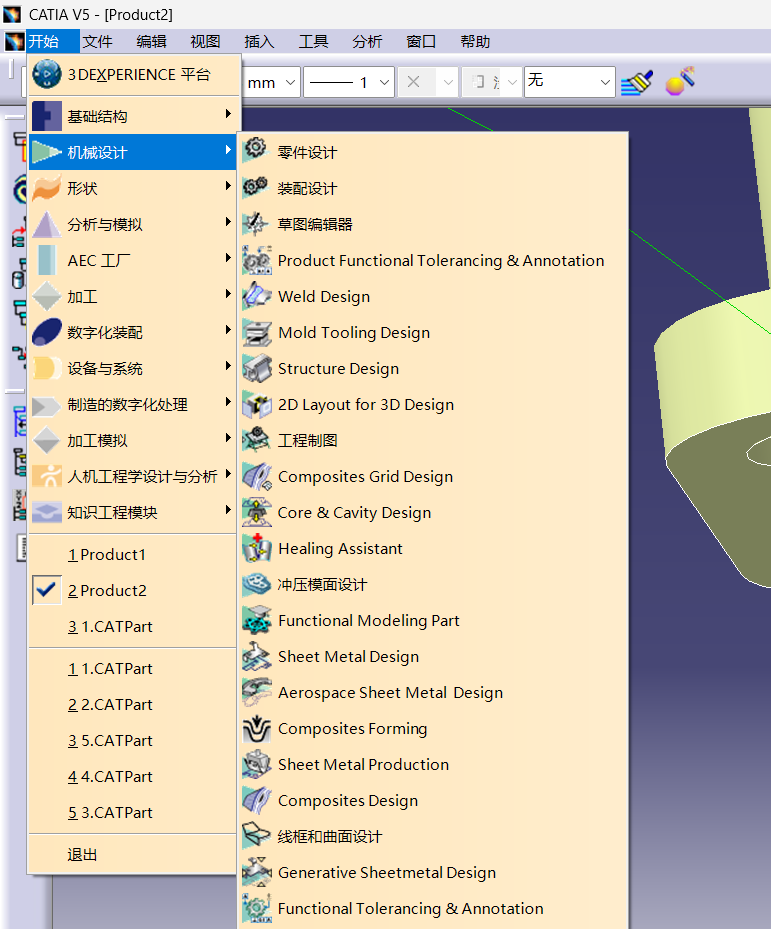The width and height of the screenshot is (771, 929).
Task: Click the Weld Design icon
Action: tap(256, 296)
